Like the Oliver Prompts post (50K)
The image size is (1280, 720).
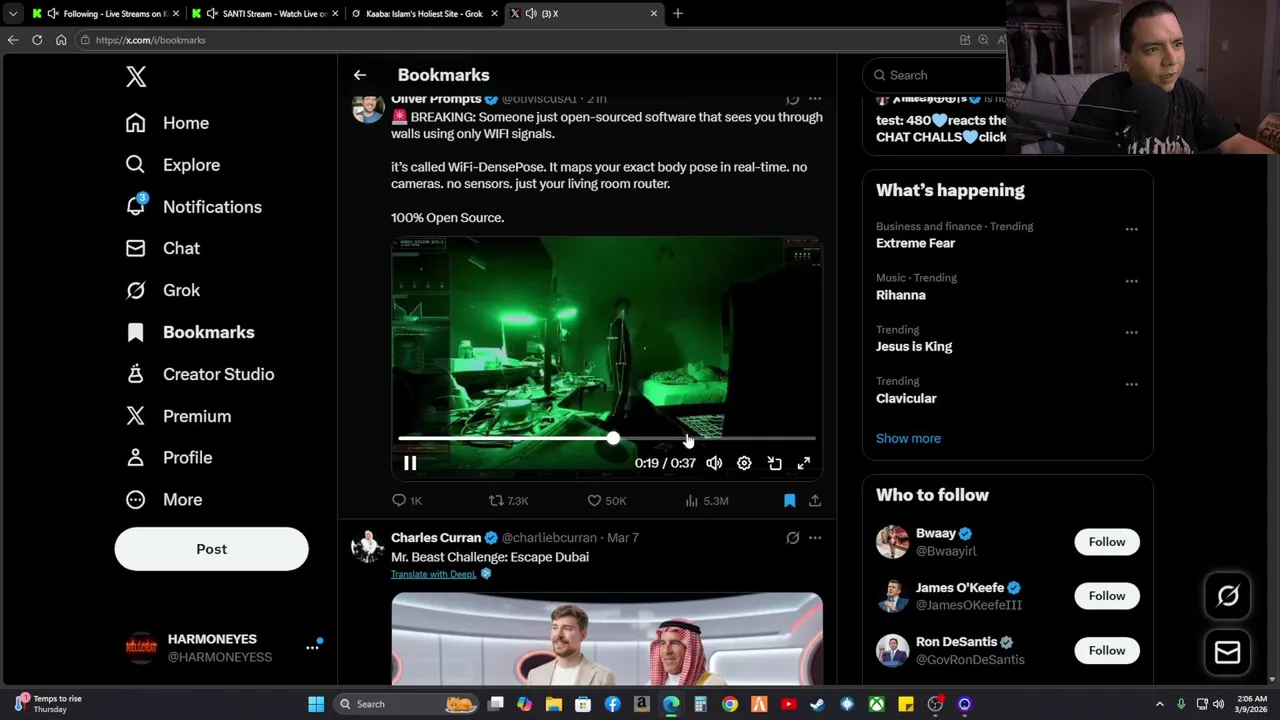(x=606, y=500)
